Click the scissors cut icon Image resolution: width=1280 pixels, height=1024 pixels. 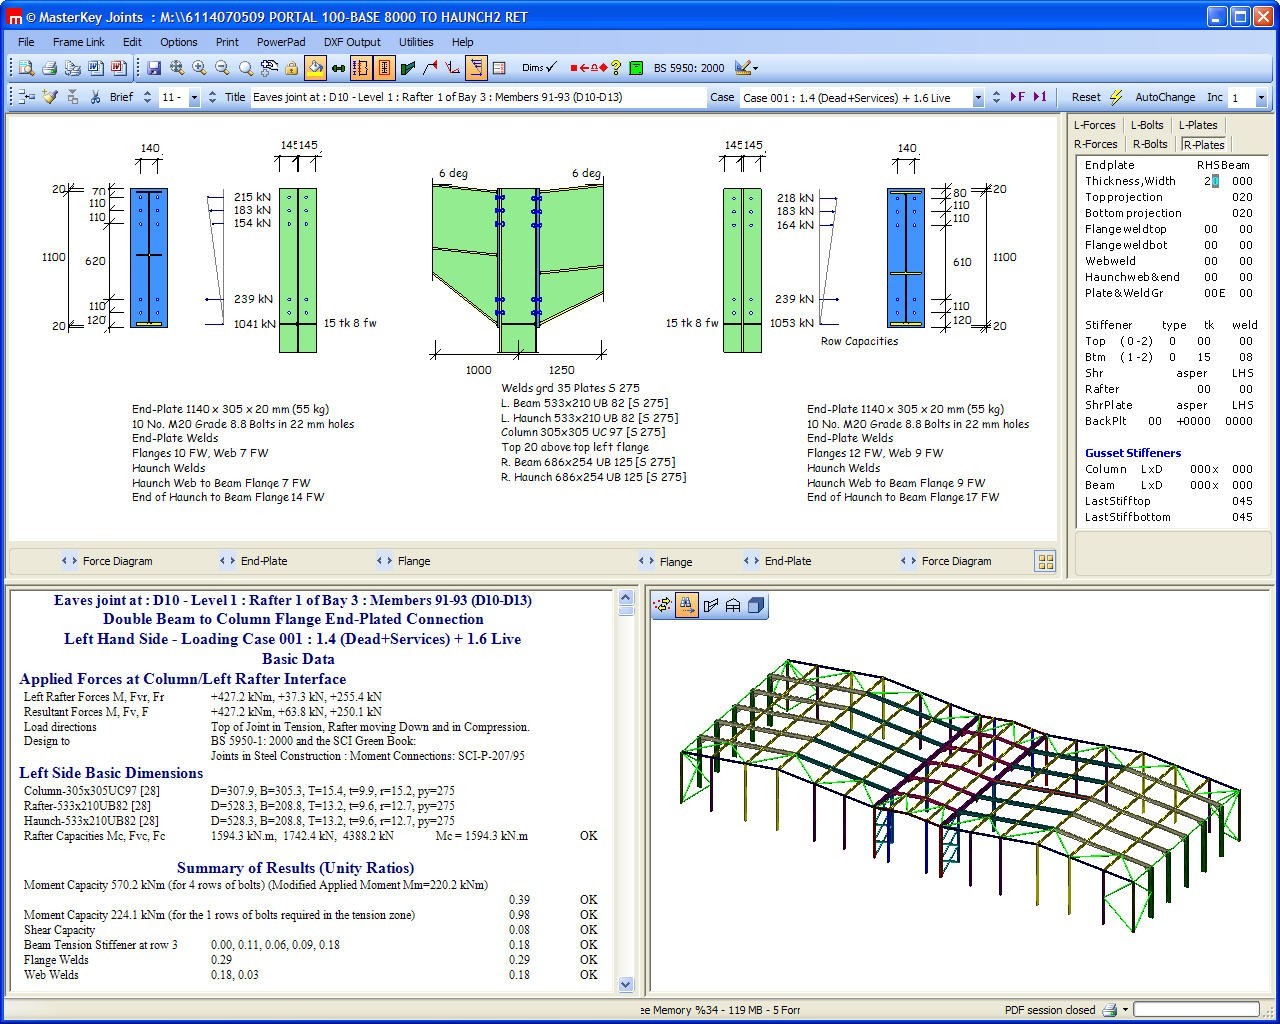click(95, 97)
